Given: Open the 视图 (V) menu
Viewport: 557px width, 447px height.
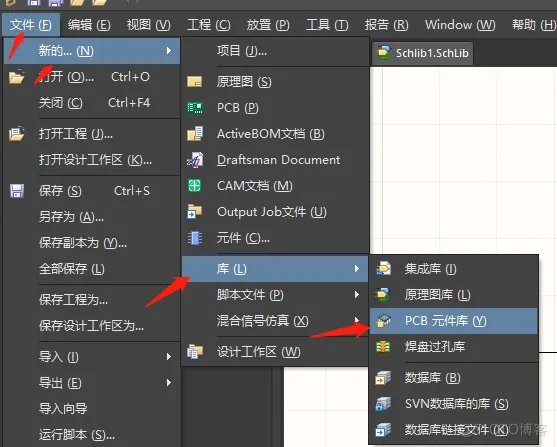Looking at the screenshot, I should pos(148,25).
